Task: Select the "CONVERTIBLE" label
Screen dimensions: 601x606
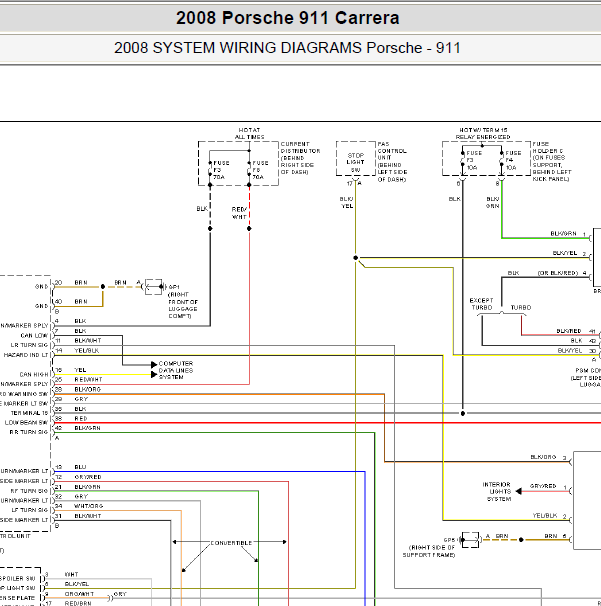Action: click(231, 543)
